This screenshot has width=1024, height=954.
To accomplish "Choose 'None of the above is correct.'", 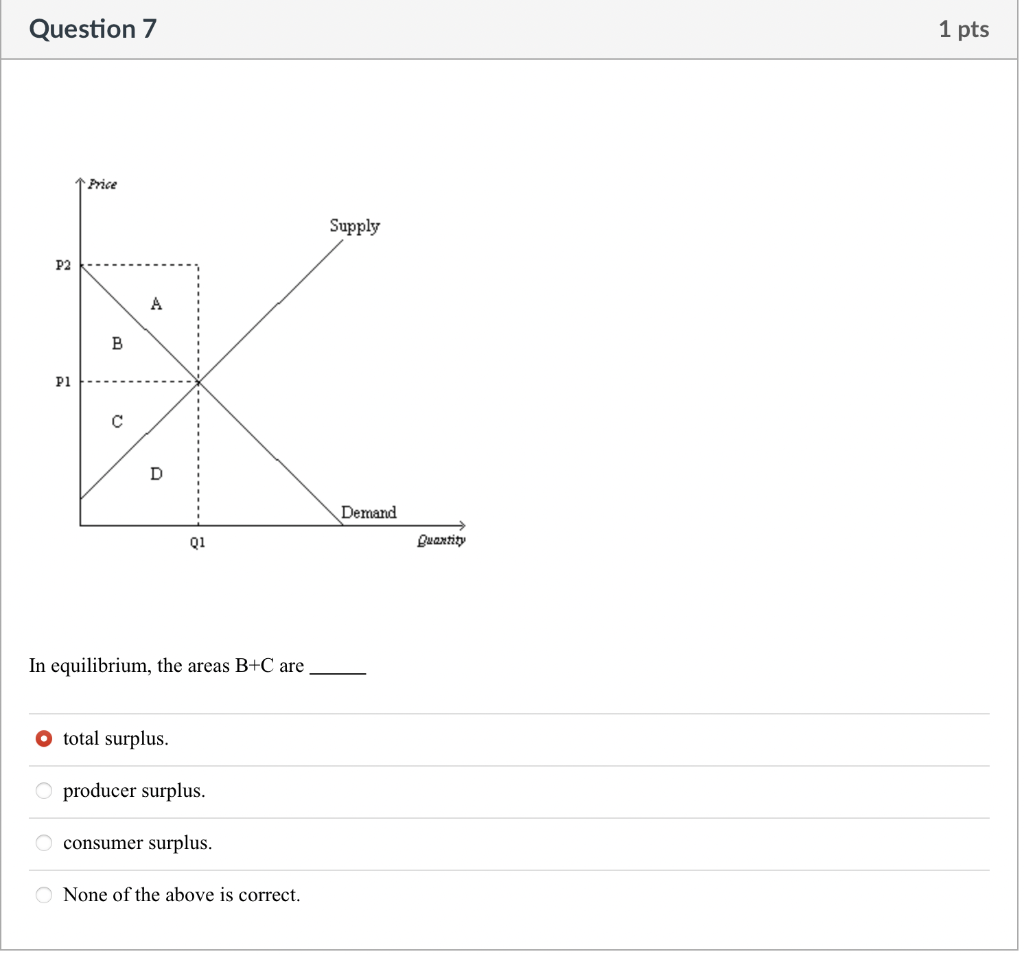I will (44, 894).
